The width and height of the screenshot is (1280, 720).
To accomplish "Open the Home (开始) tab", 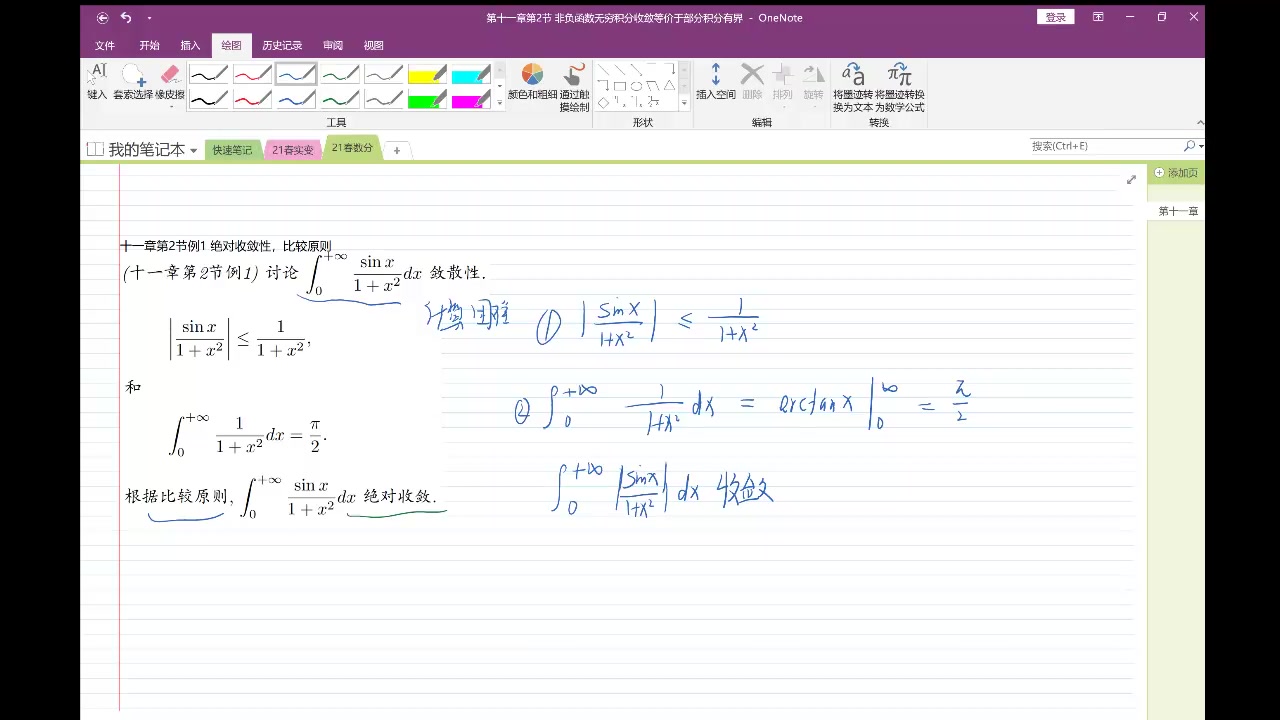I will pyautogui.click(x=149, y=45).
